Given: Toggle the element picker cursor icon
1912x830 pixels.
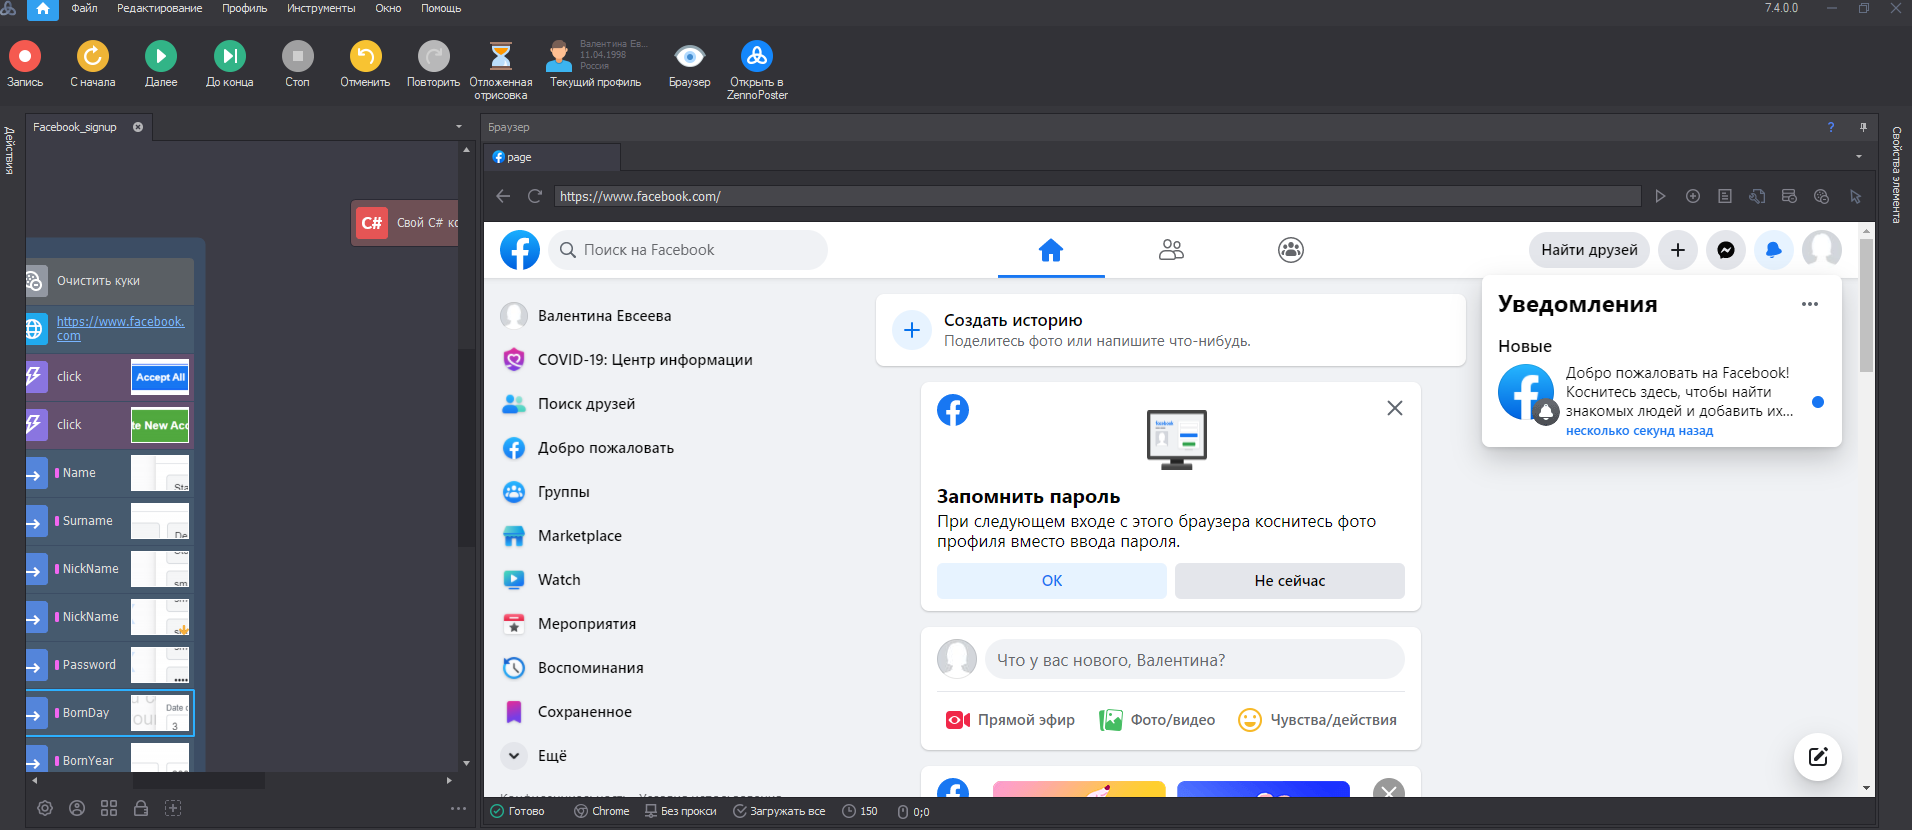Looking at the screenshot, I should click(1855, 196).
